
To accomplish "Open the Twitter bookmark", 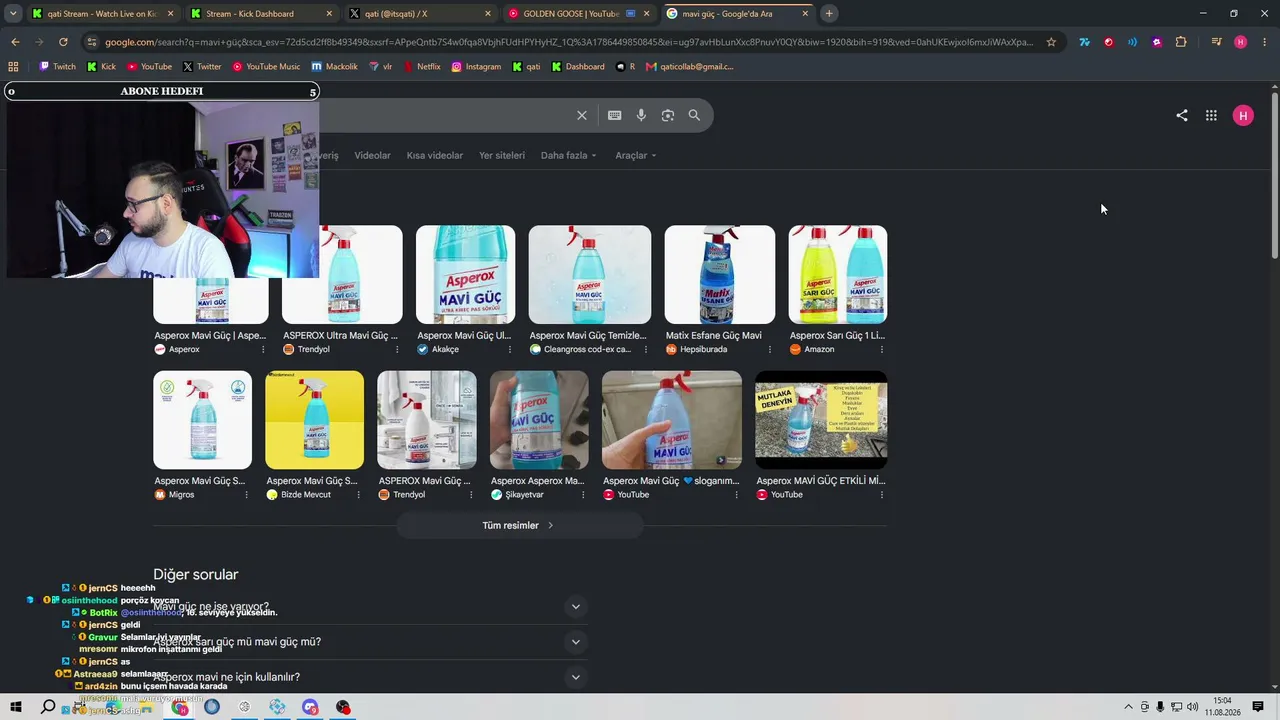I will (x=202, y=67).
